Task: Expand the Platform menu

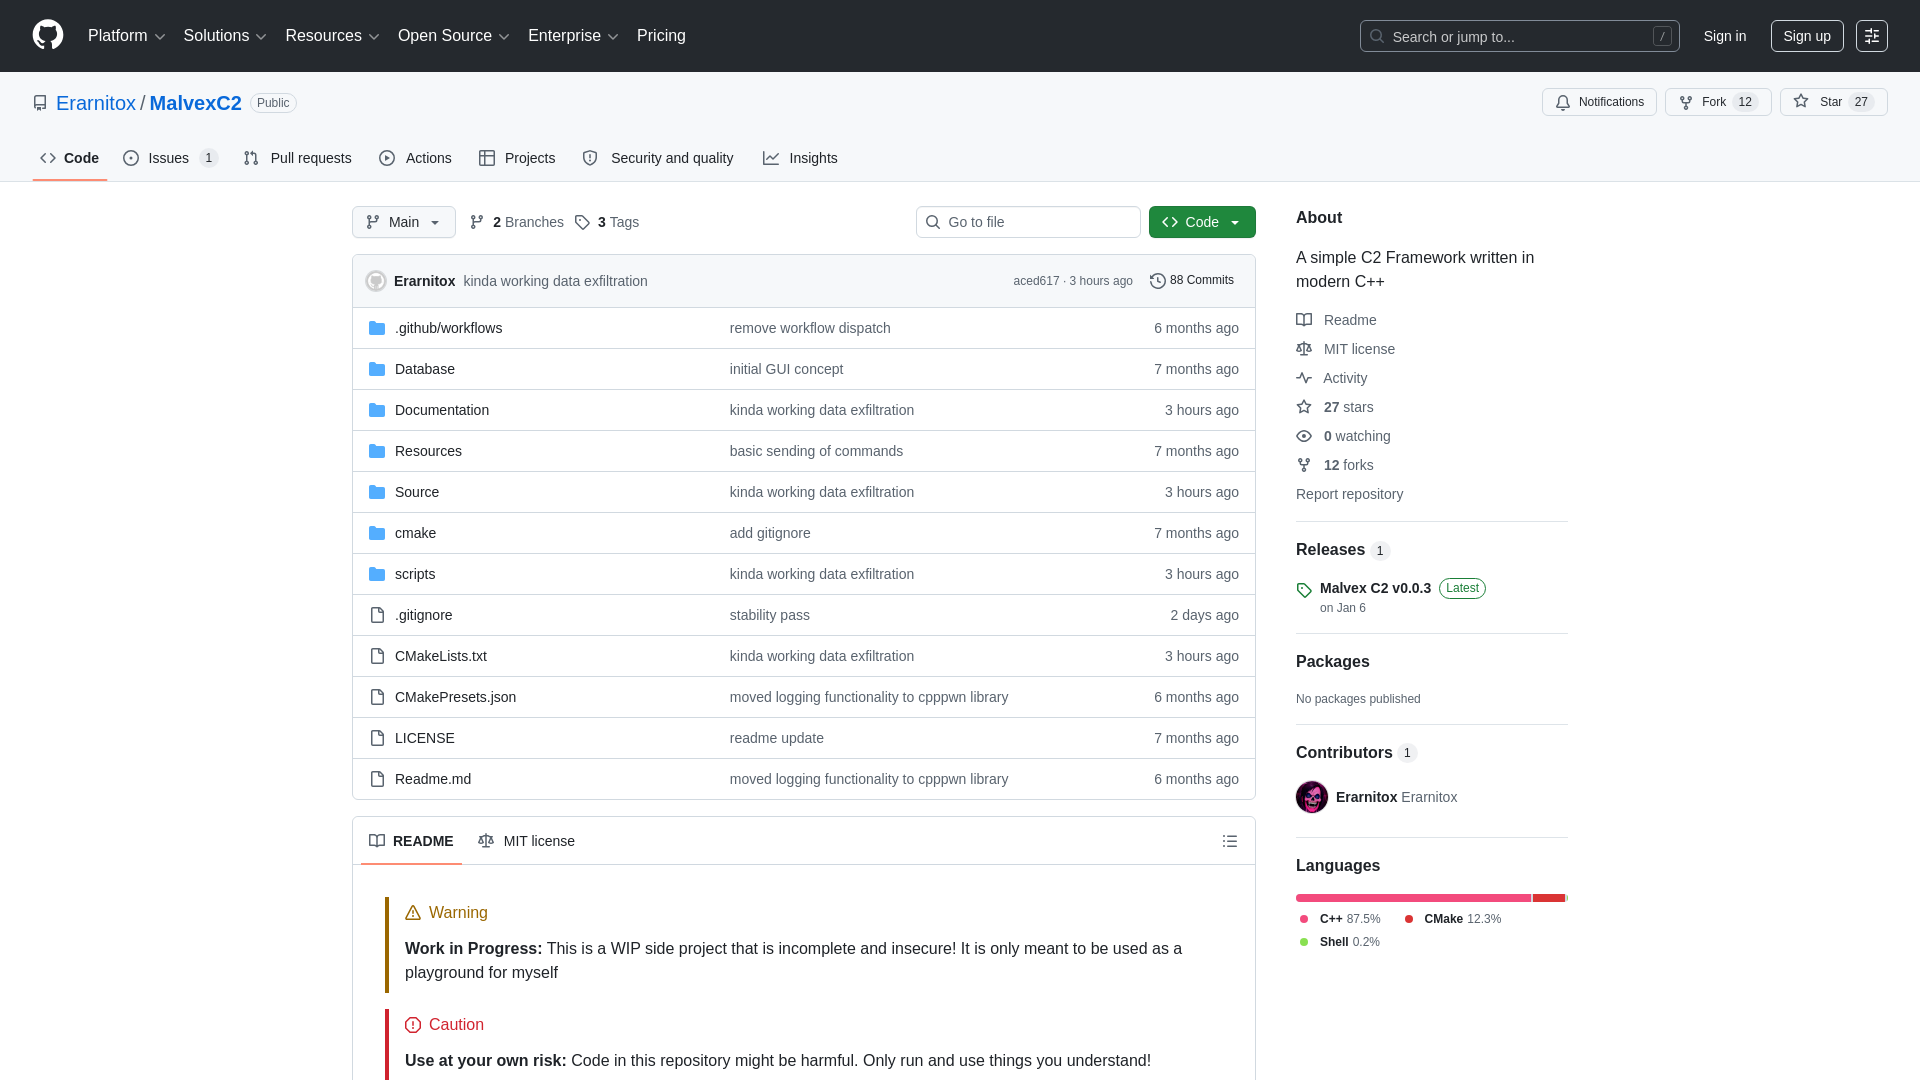Action: [126, 36]
